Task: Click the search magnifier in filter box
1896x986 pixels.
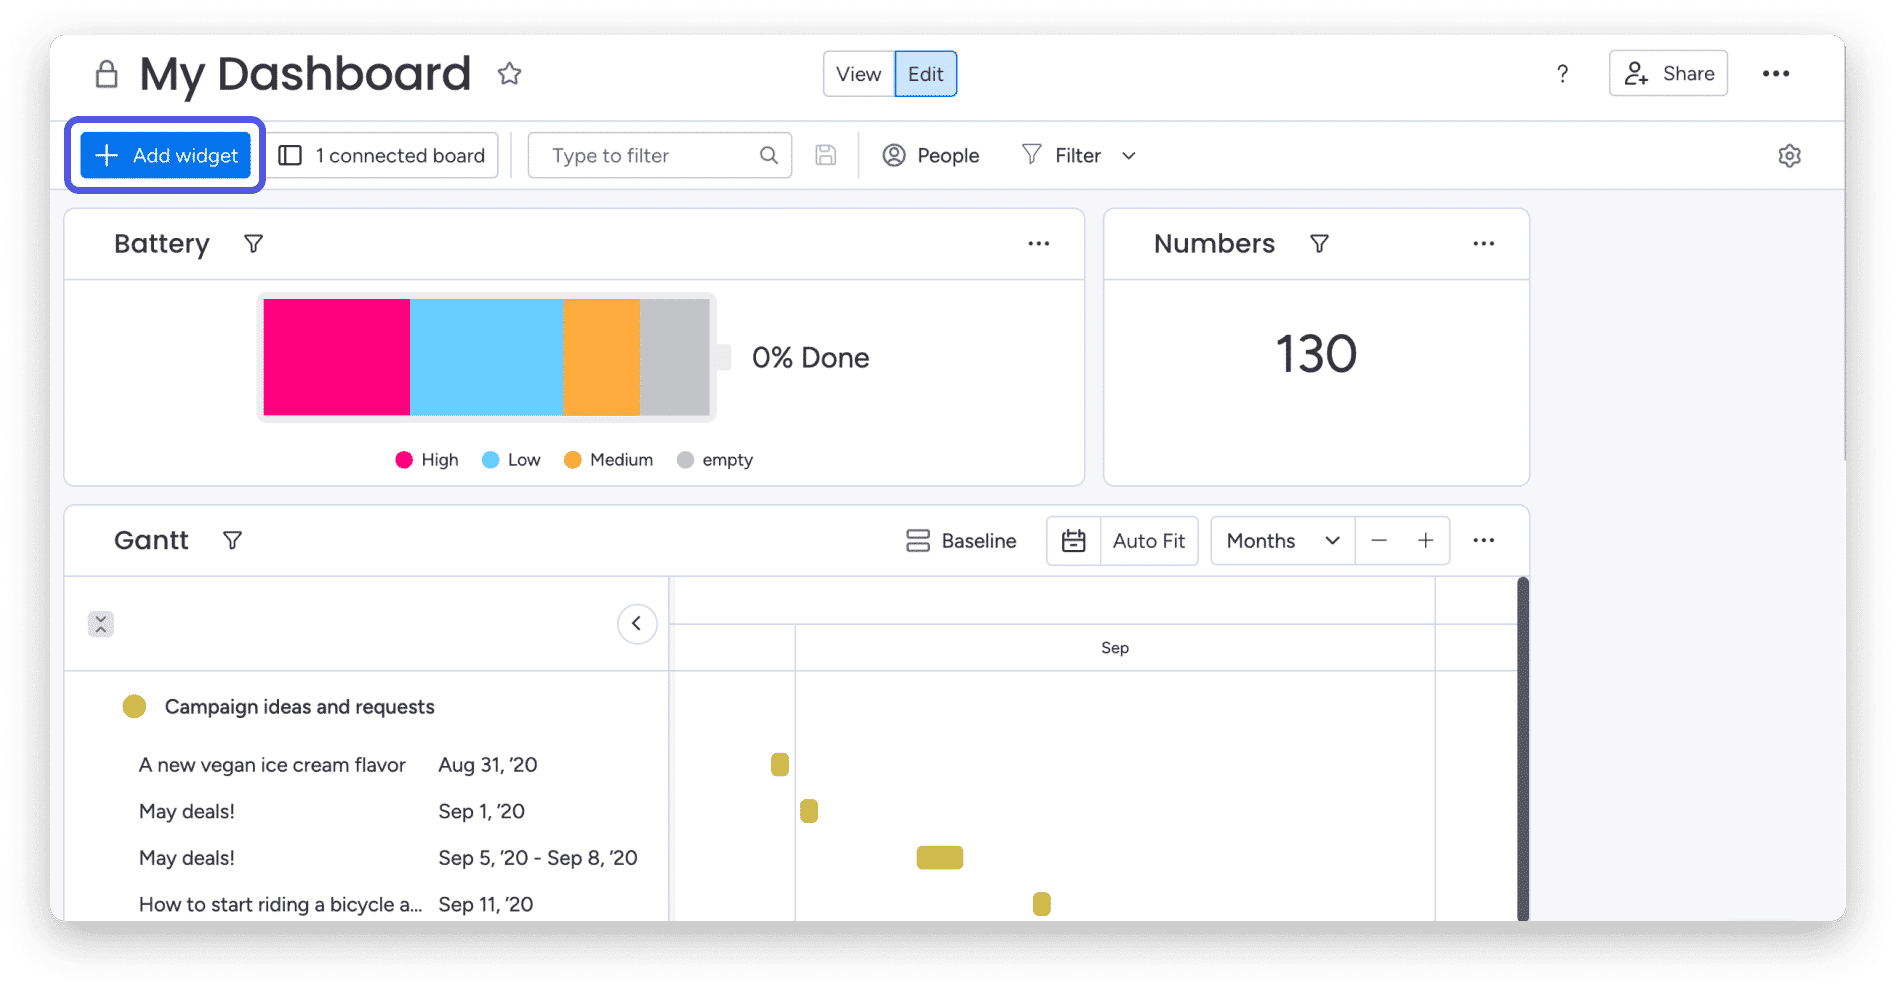Action: (768, 155)
